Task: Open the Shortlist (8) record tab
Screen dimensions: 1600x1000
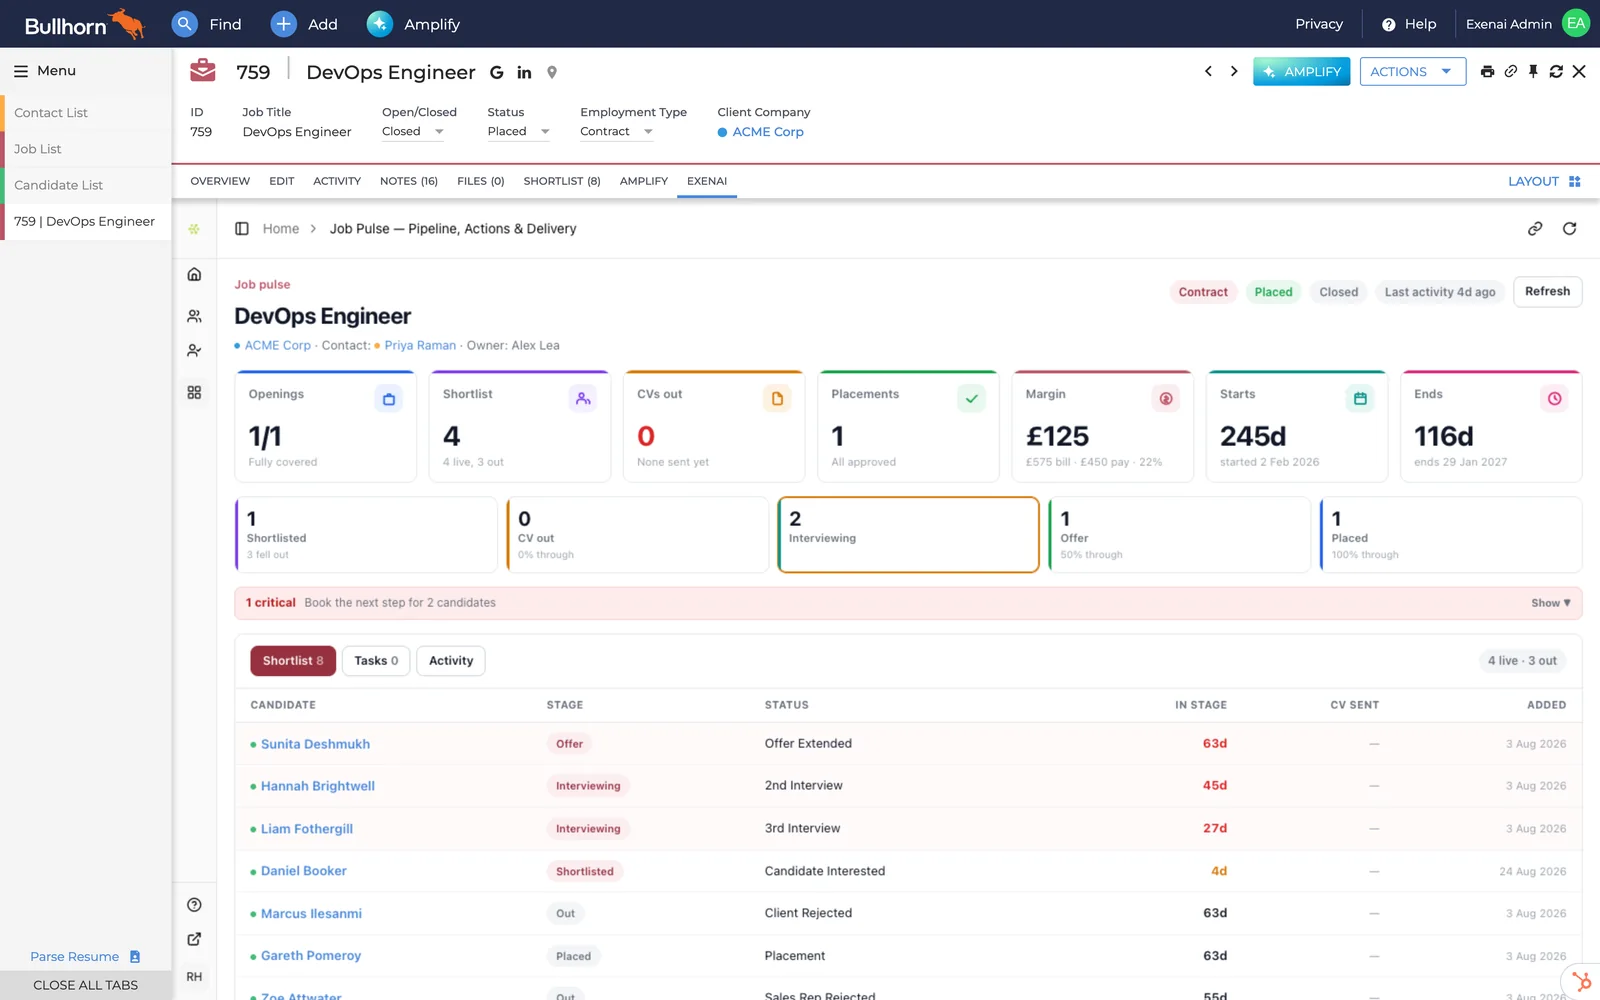Action: (x=562, y=181)
